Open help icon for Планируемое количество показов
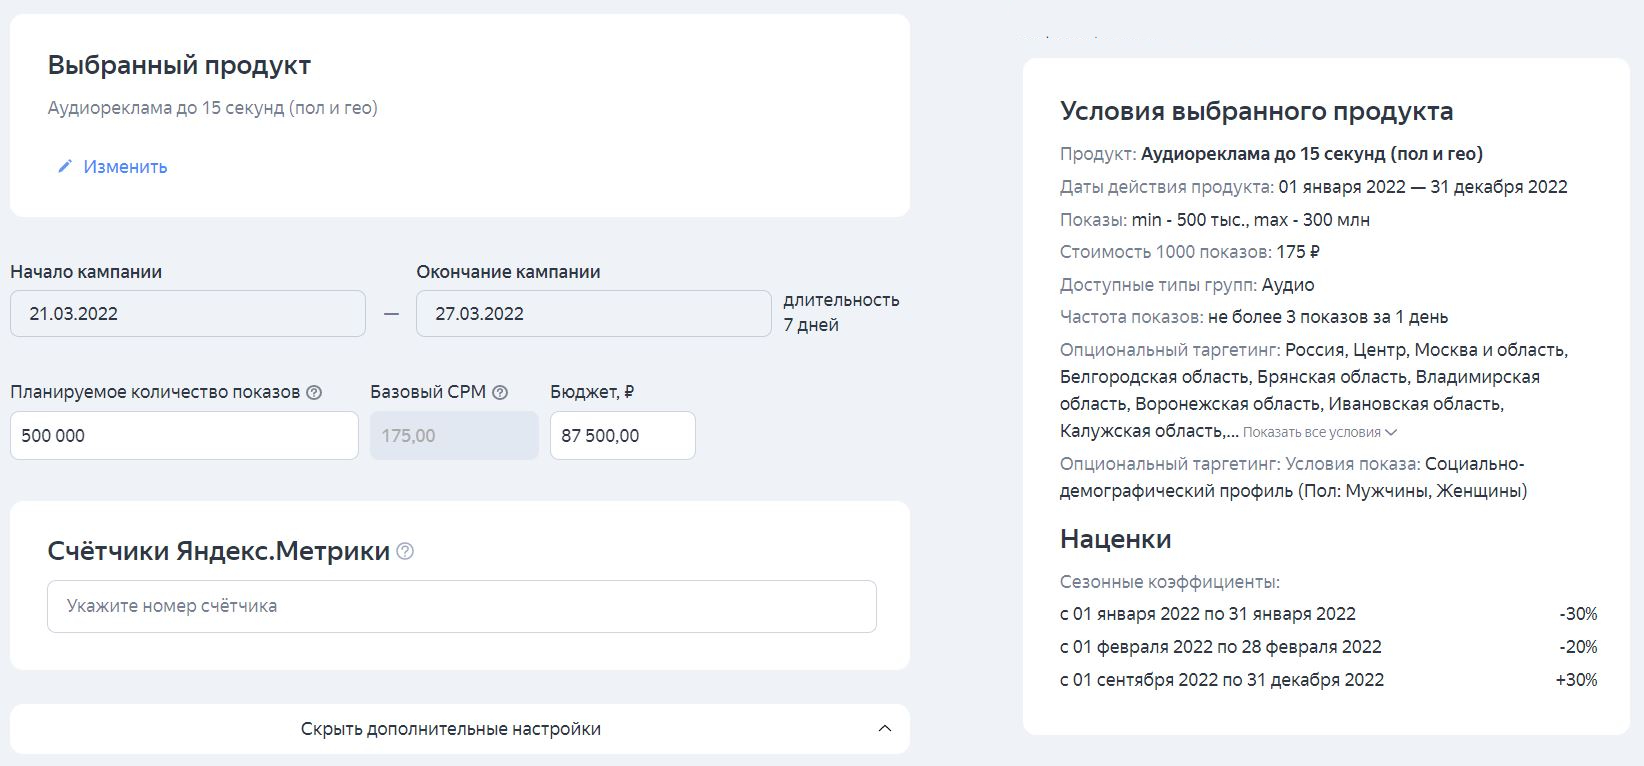This screenshot has height=766, width=1644. click(314, 393)
